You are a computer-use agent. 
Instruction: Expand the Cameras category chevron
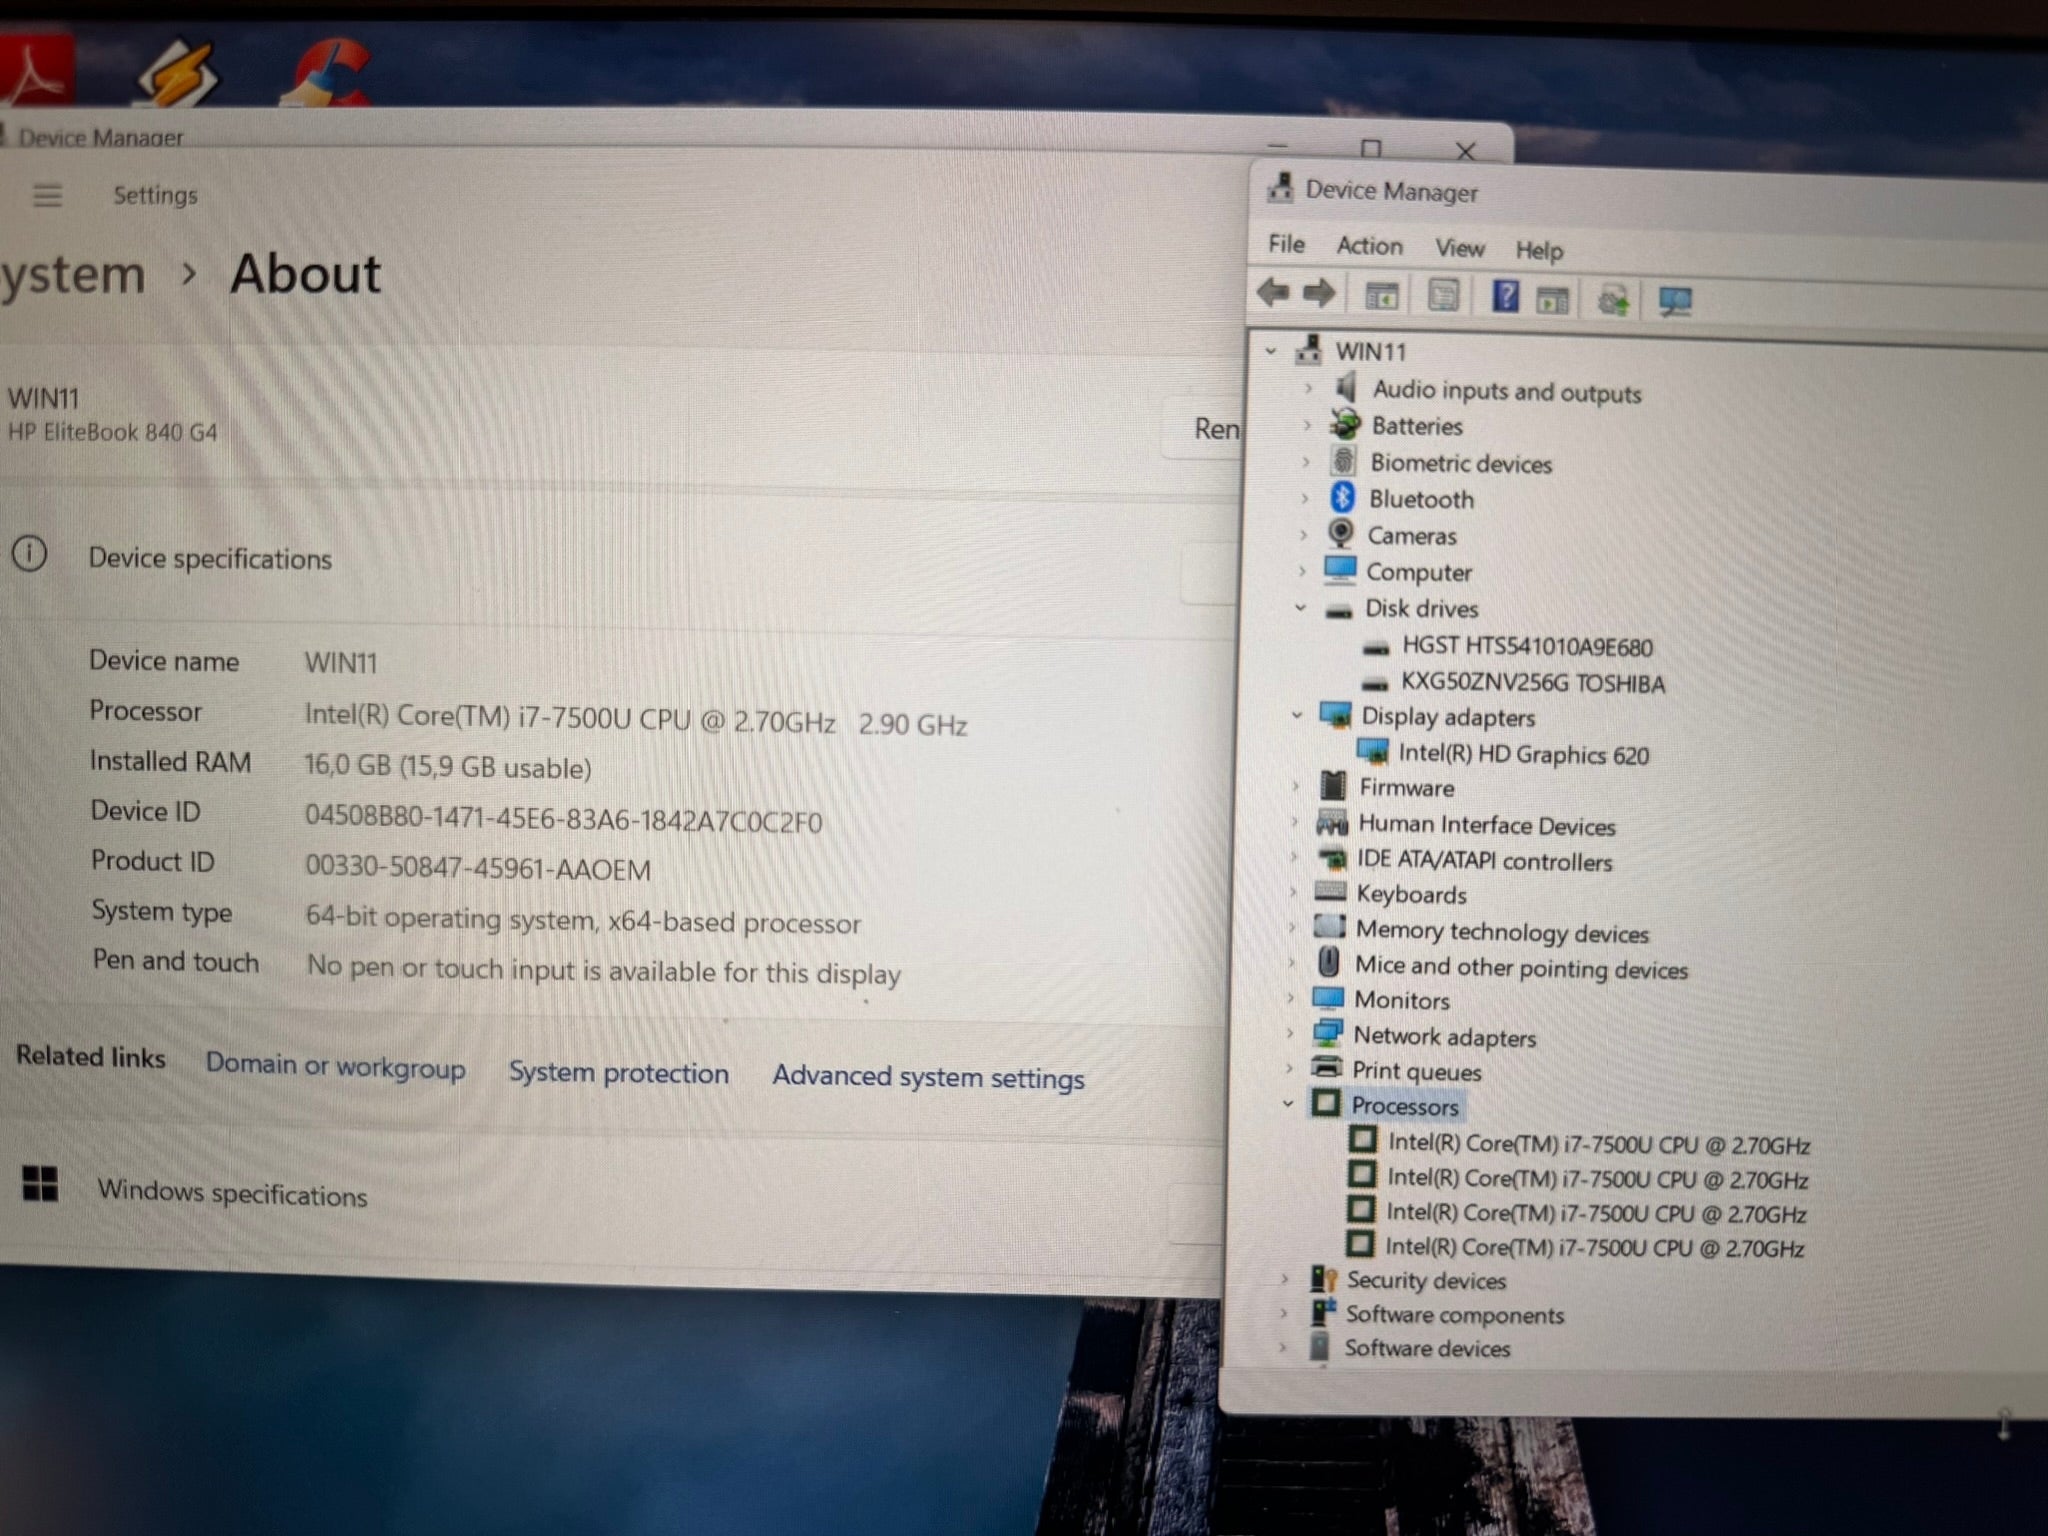pos(1303,534)
